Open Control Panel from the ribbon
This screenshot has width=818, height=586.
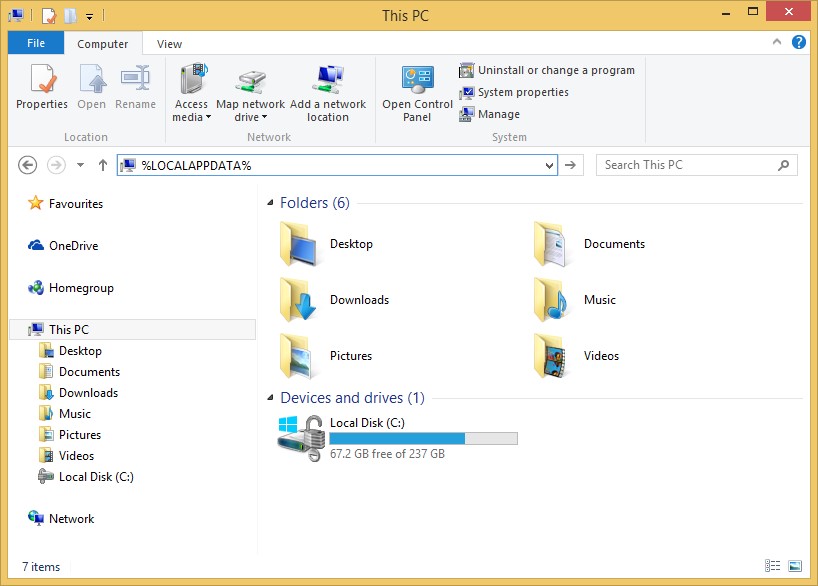[417, 93]
